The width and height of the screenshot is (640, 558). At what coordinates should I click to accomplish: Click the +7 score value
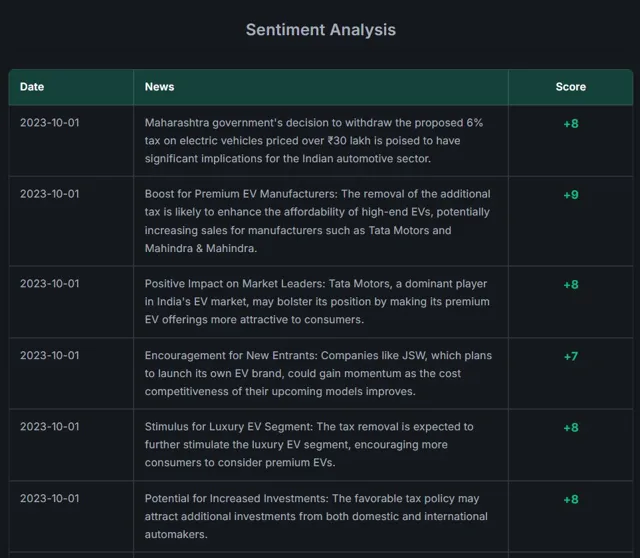(x=571, y=356)
